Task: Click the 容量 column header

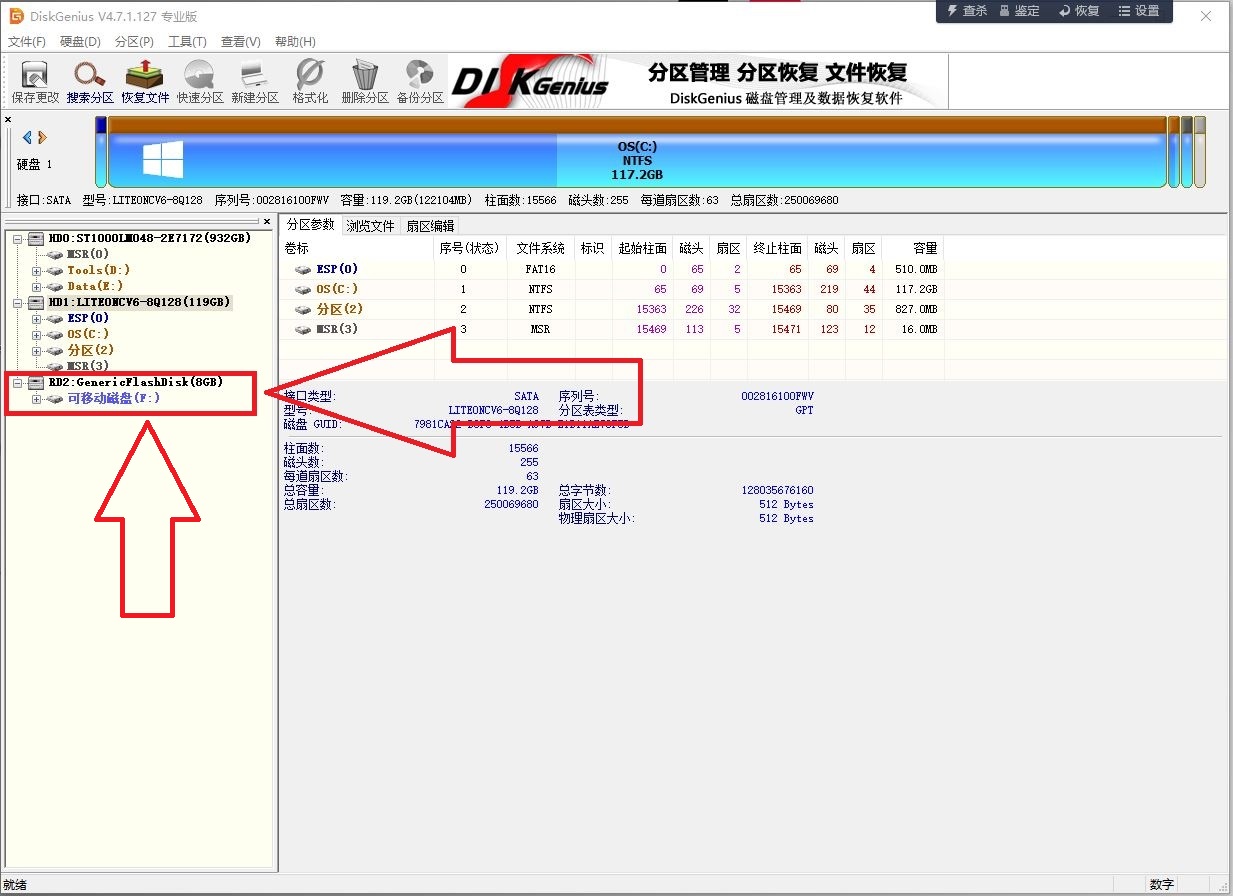Action: click(912, 248)
